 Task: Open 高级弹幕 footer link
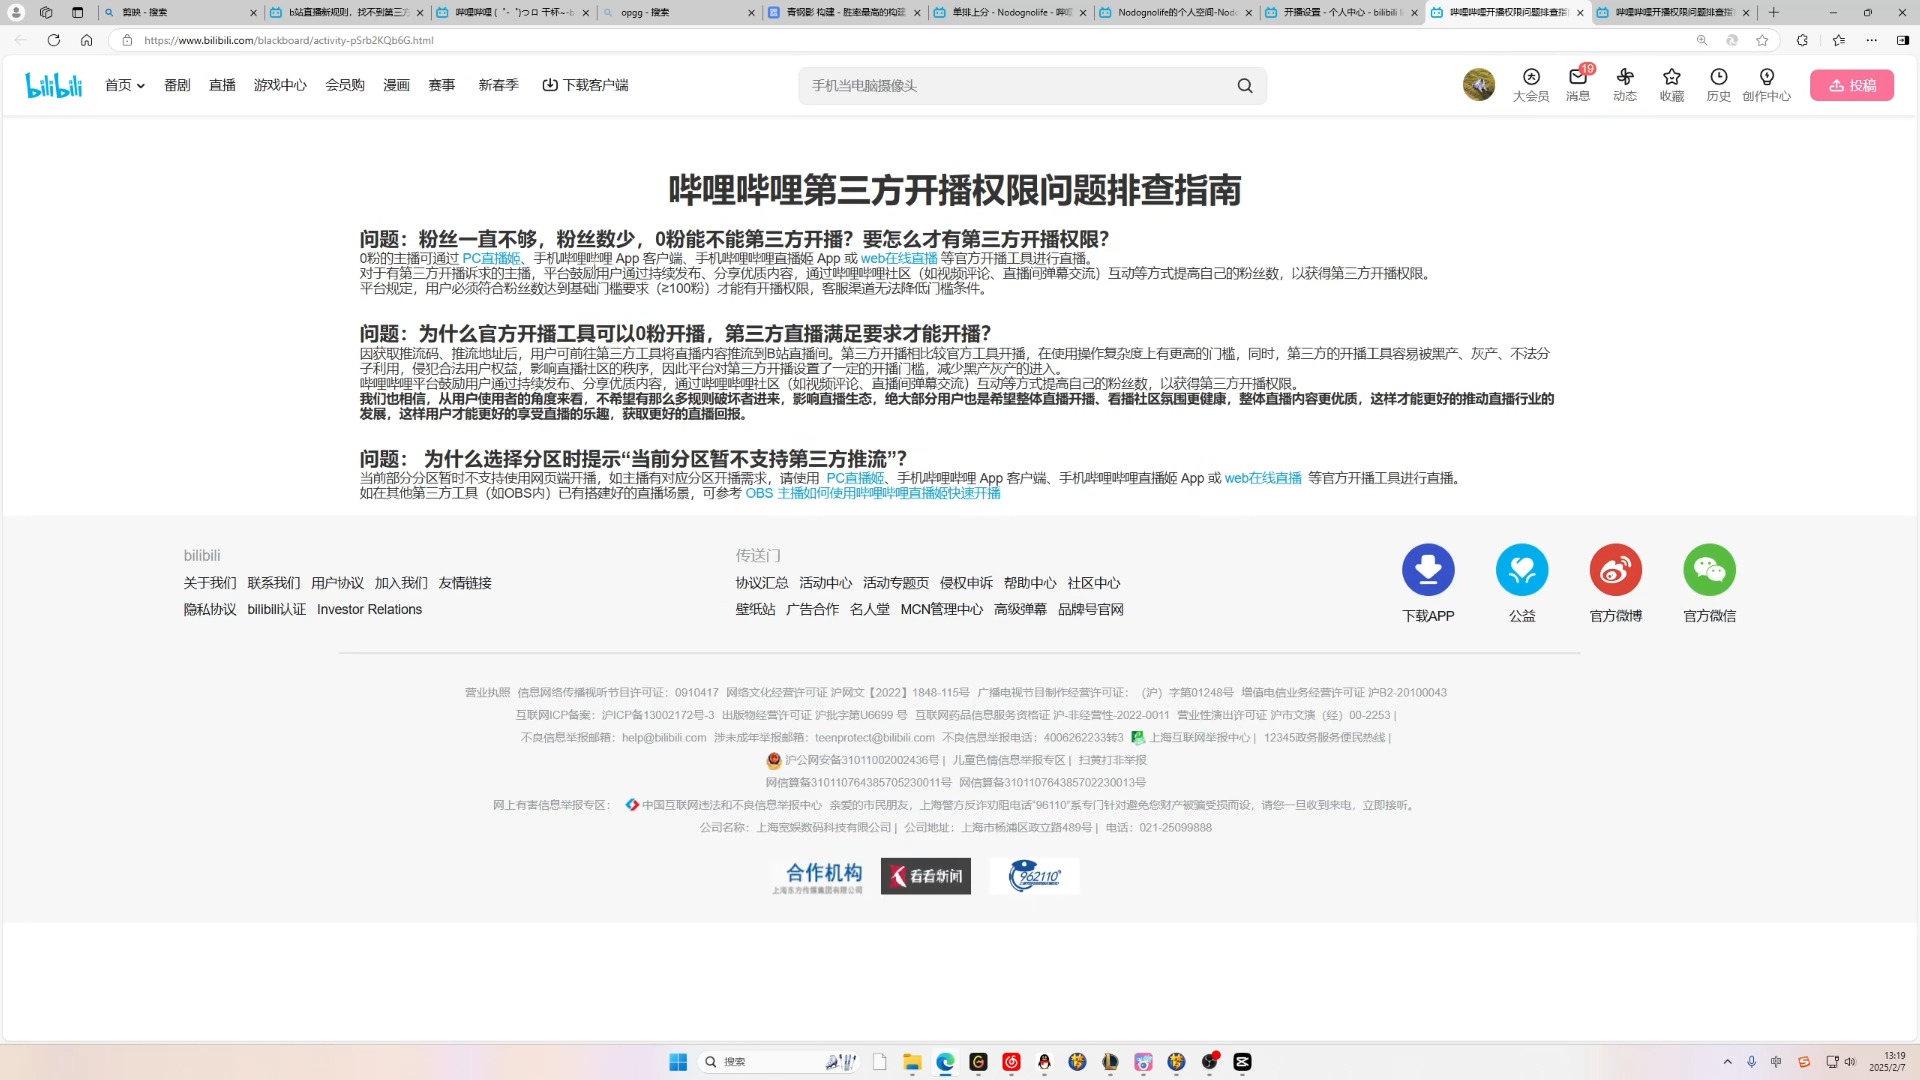(x=1020, y=609)
